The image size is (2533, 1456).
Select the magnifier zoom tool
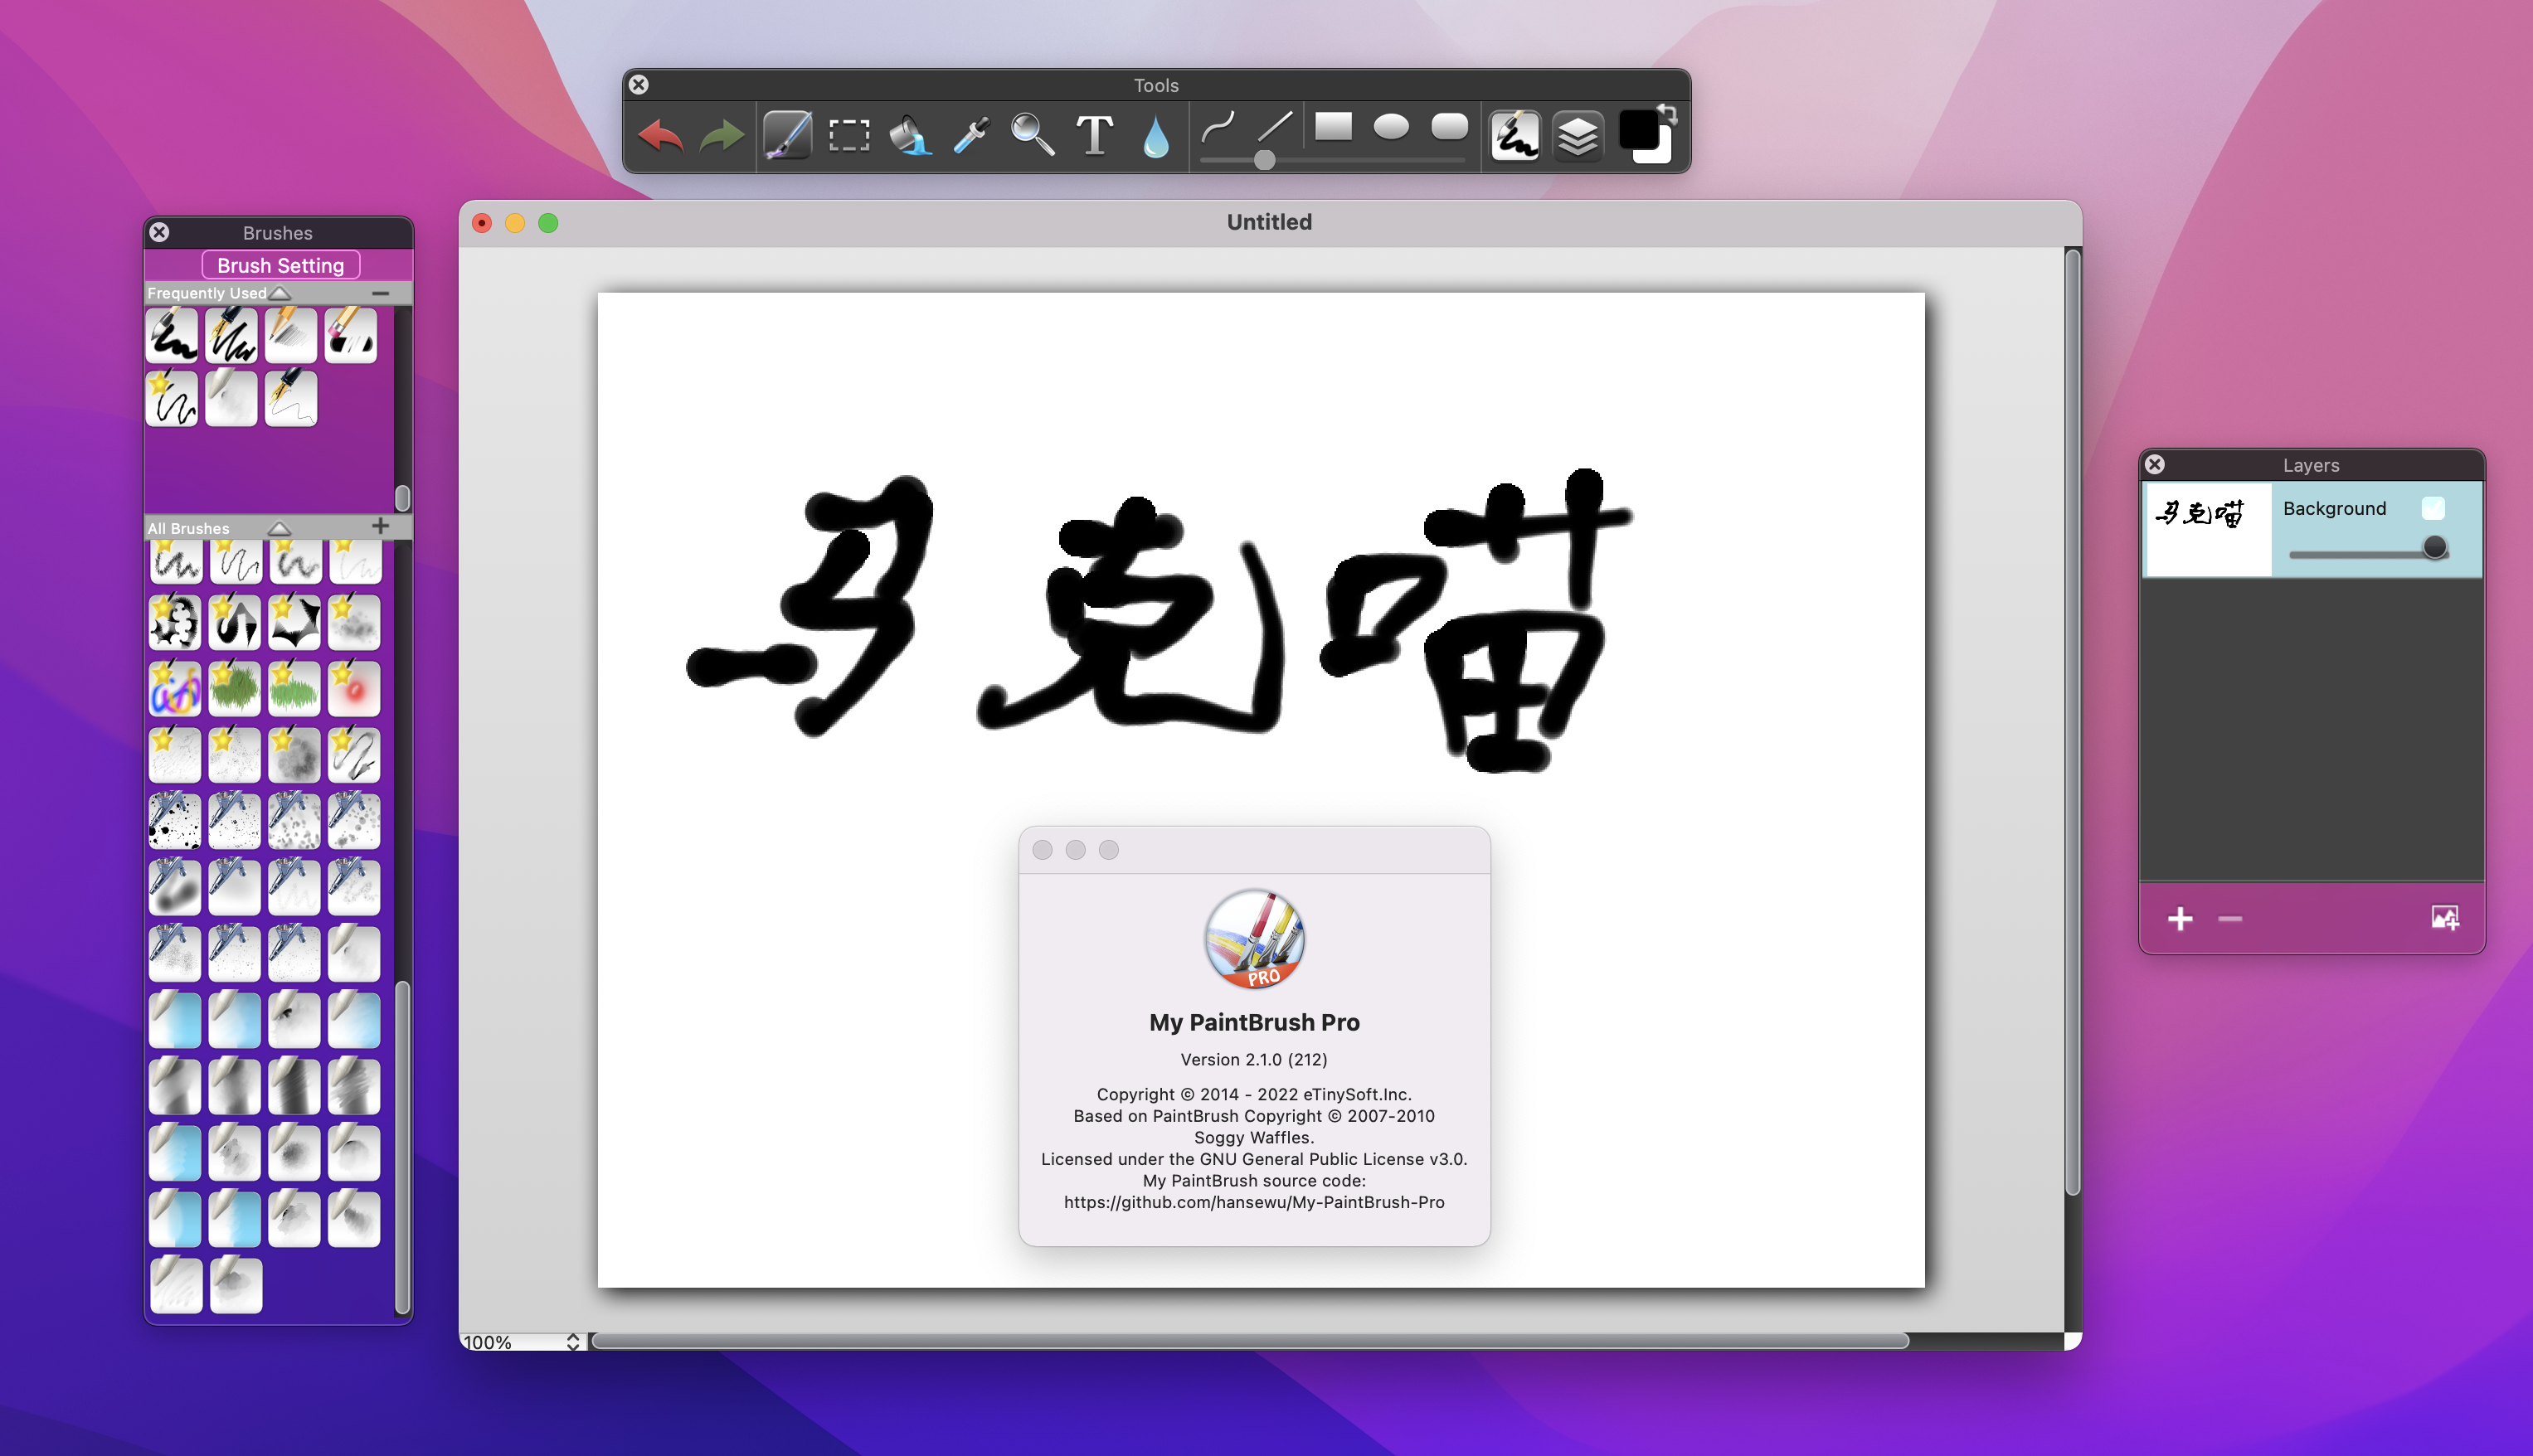click(x=1032, y=134)
